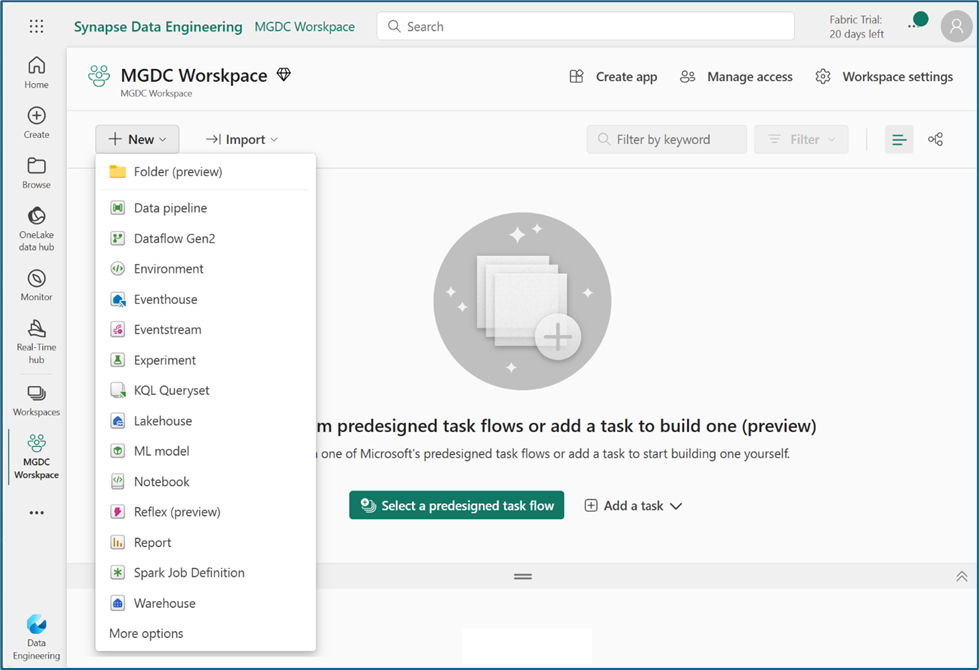Open the sidebar more options ellipsis
The height and width of the screenshot is (670, 979).
coord(36,513)
